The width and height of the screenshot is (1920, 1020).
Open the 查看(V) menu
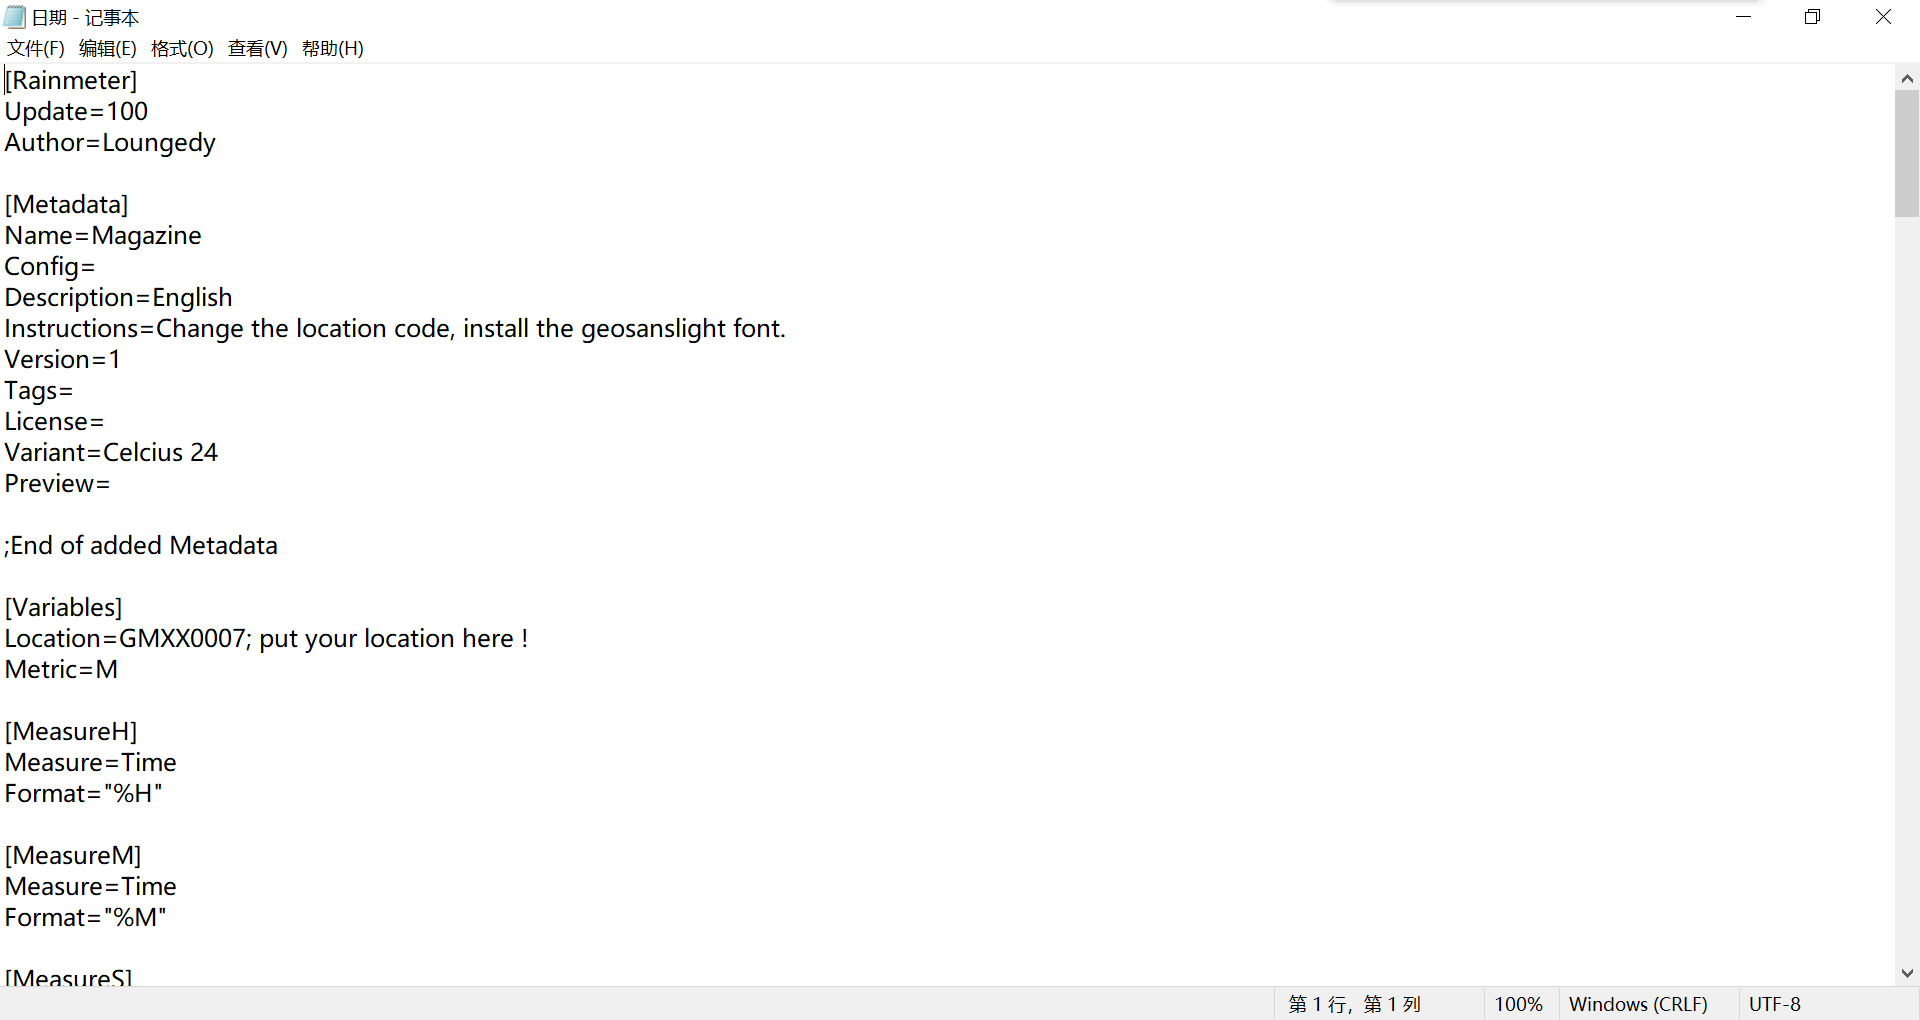pyautogui.click(x=258, y=48)
